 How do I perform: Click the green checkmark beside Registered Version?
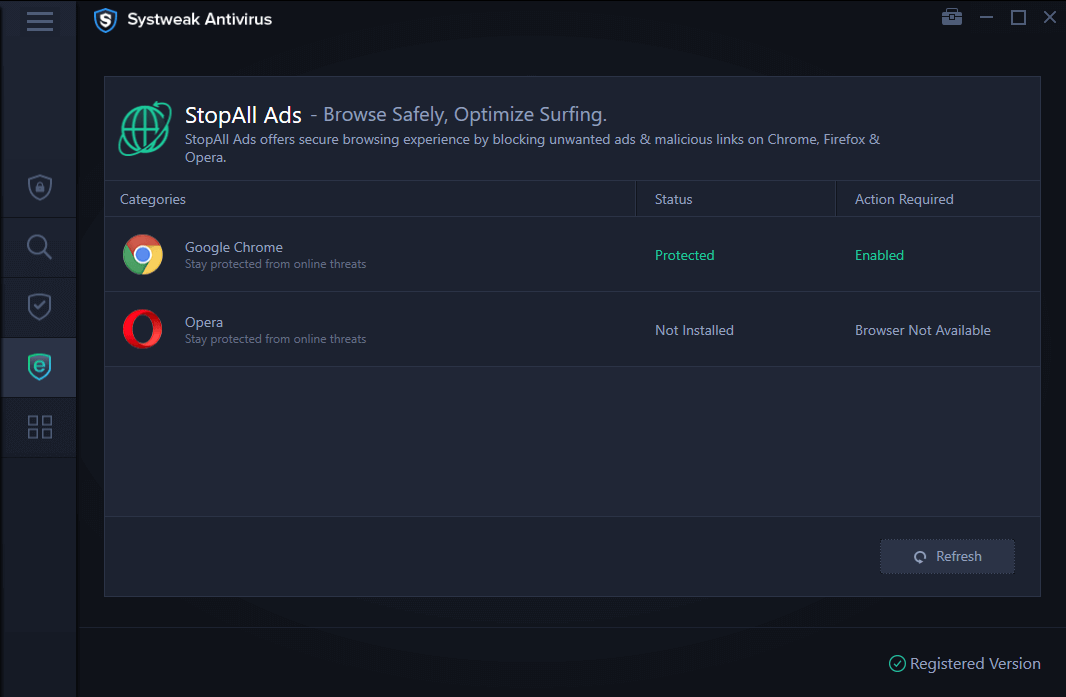pos(895,663)
